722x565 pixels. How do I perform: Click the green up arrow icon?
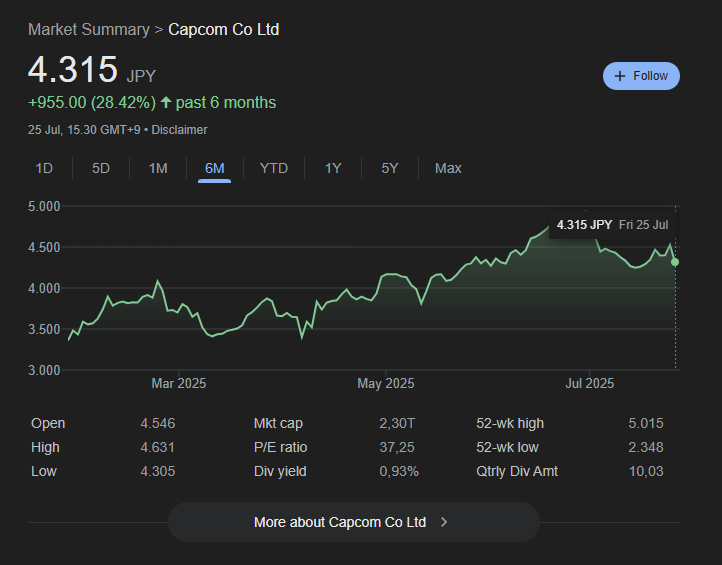point(166,102)
